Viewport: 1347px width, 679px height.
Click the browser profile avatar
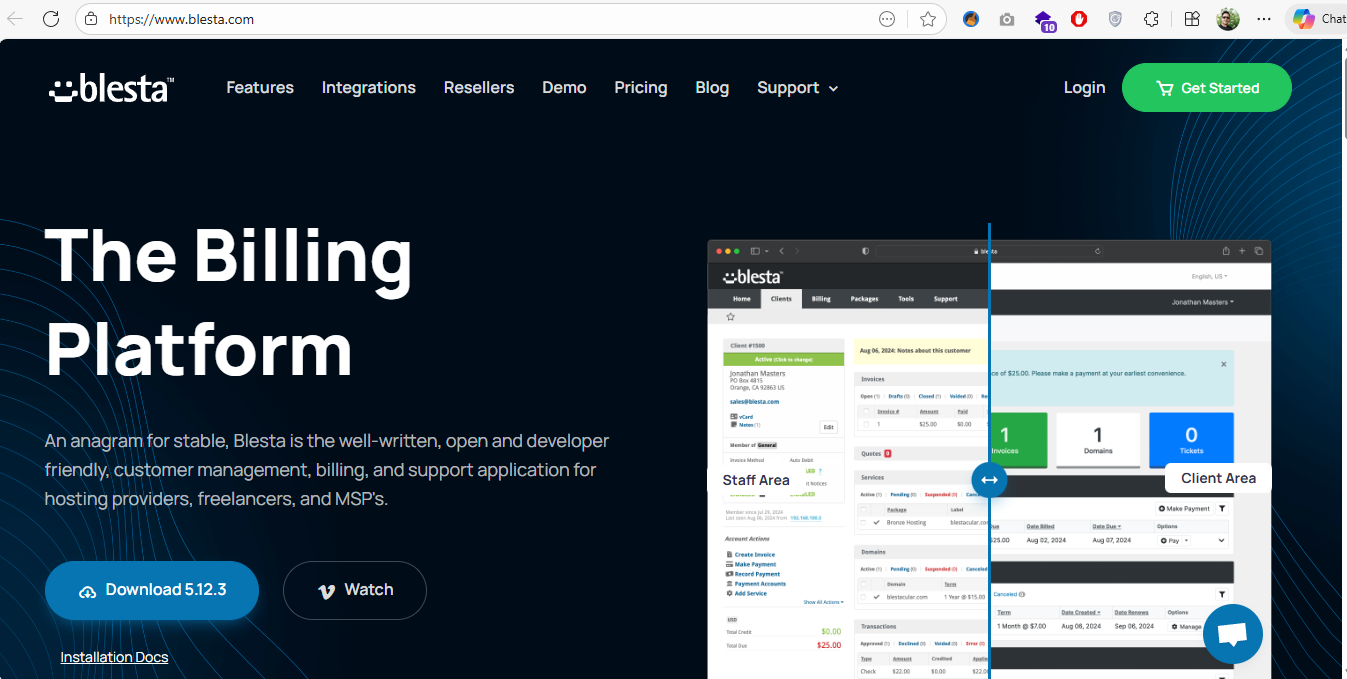(1228, 19)
